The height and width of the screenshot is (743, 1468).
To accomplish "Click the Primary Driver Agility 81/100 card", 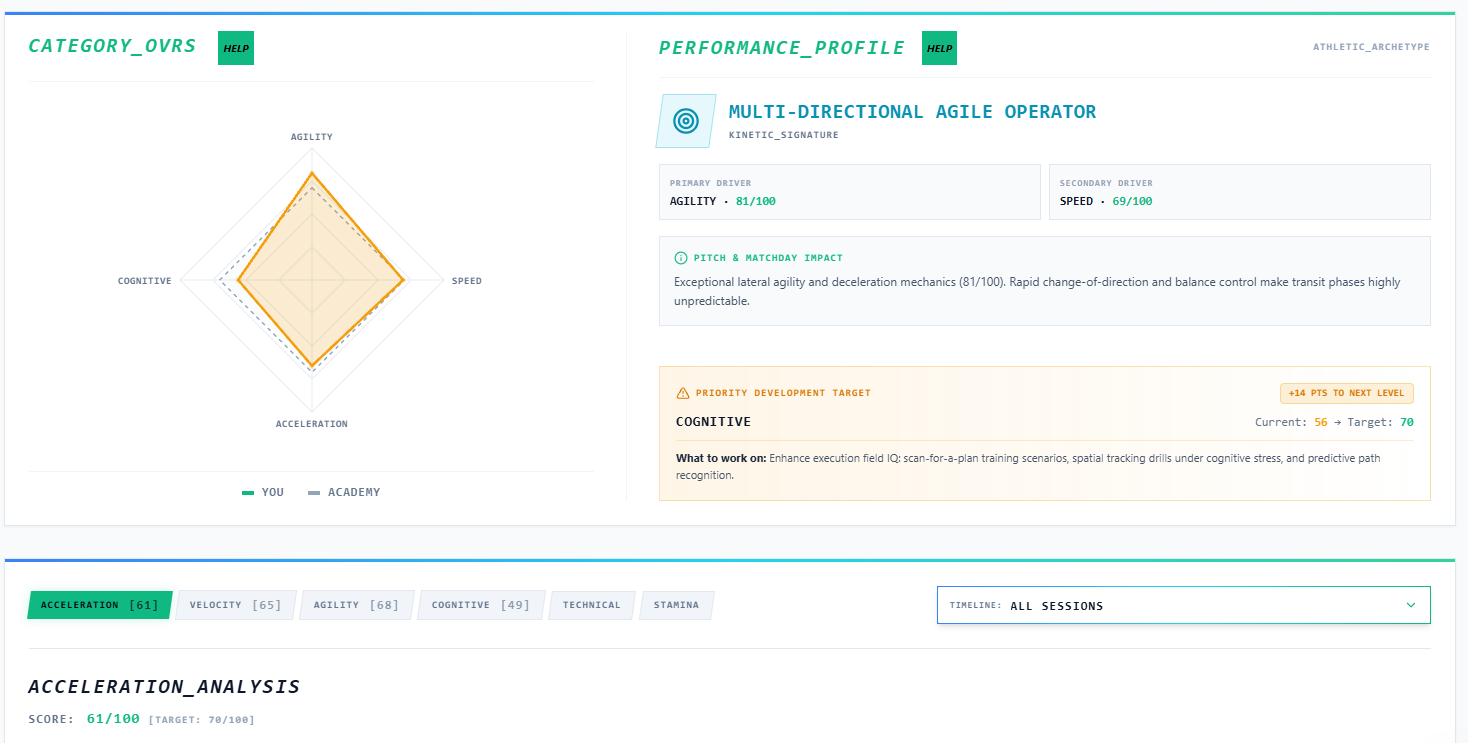I will click(850, 192).
